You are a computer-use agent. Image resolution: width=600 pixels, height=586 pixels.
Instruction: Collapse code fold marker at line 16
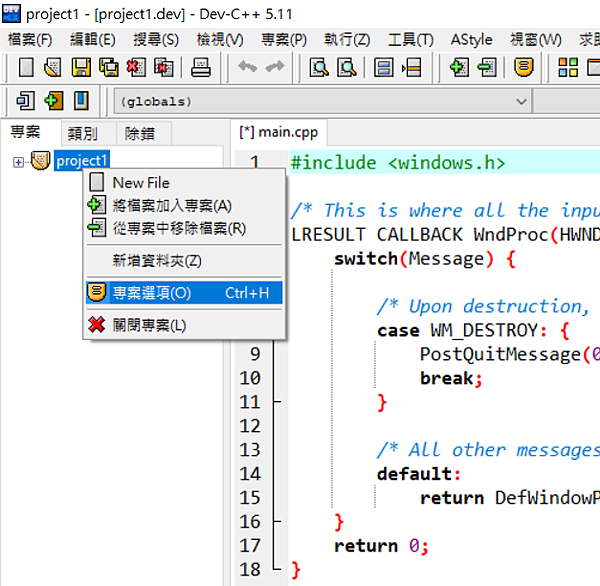[276, 521]
